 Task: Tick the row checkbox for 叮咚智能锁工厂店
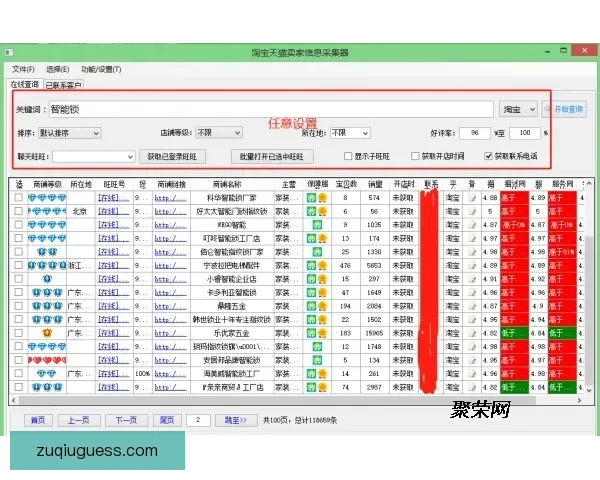coord(18,238)
